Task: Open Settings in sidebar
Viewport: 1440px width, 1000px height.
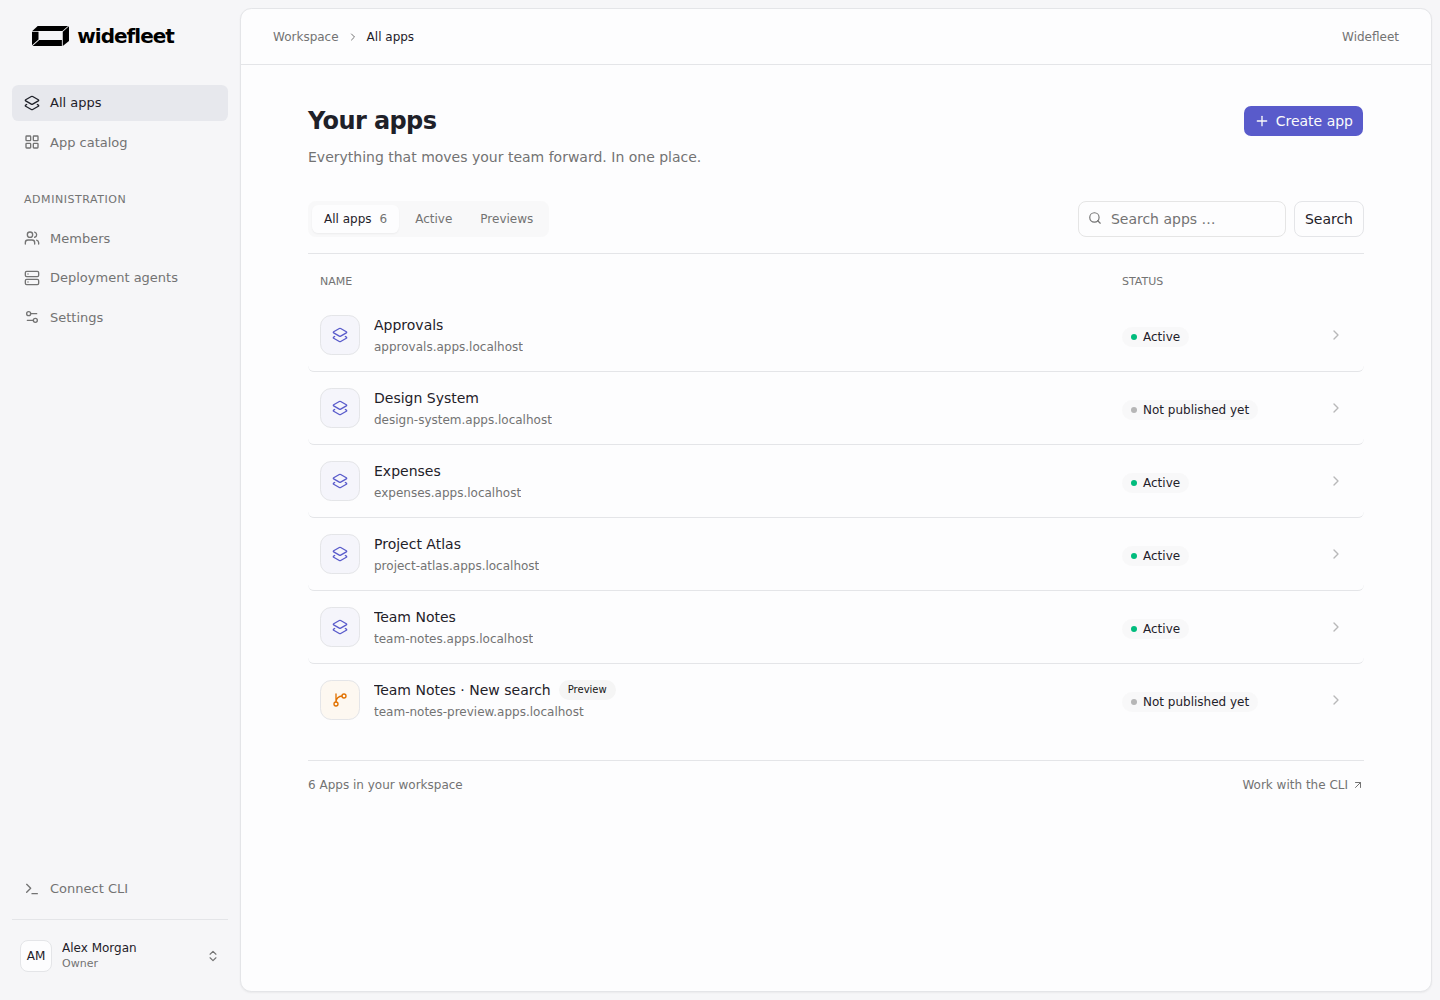Action: click(x=120, y=317)
